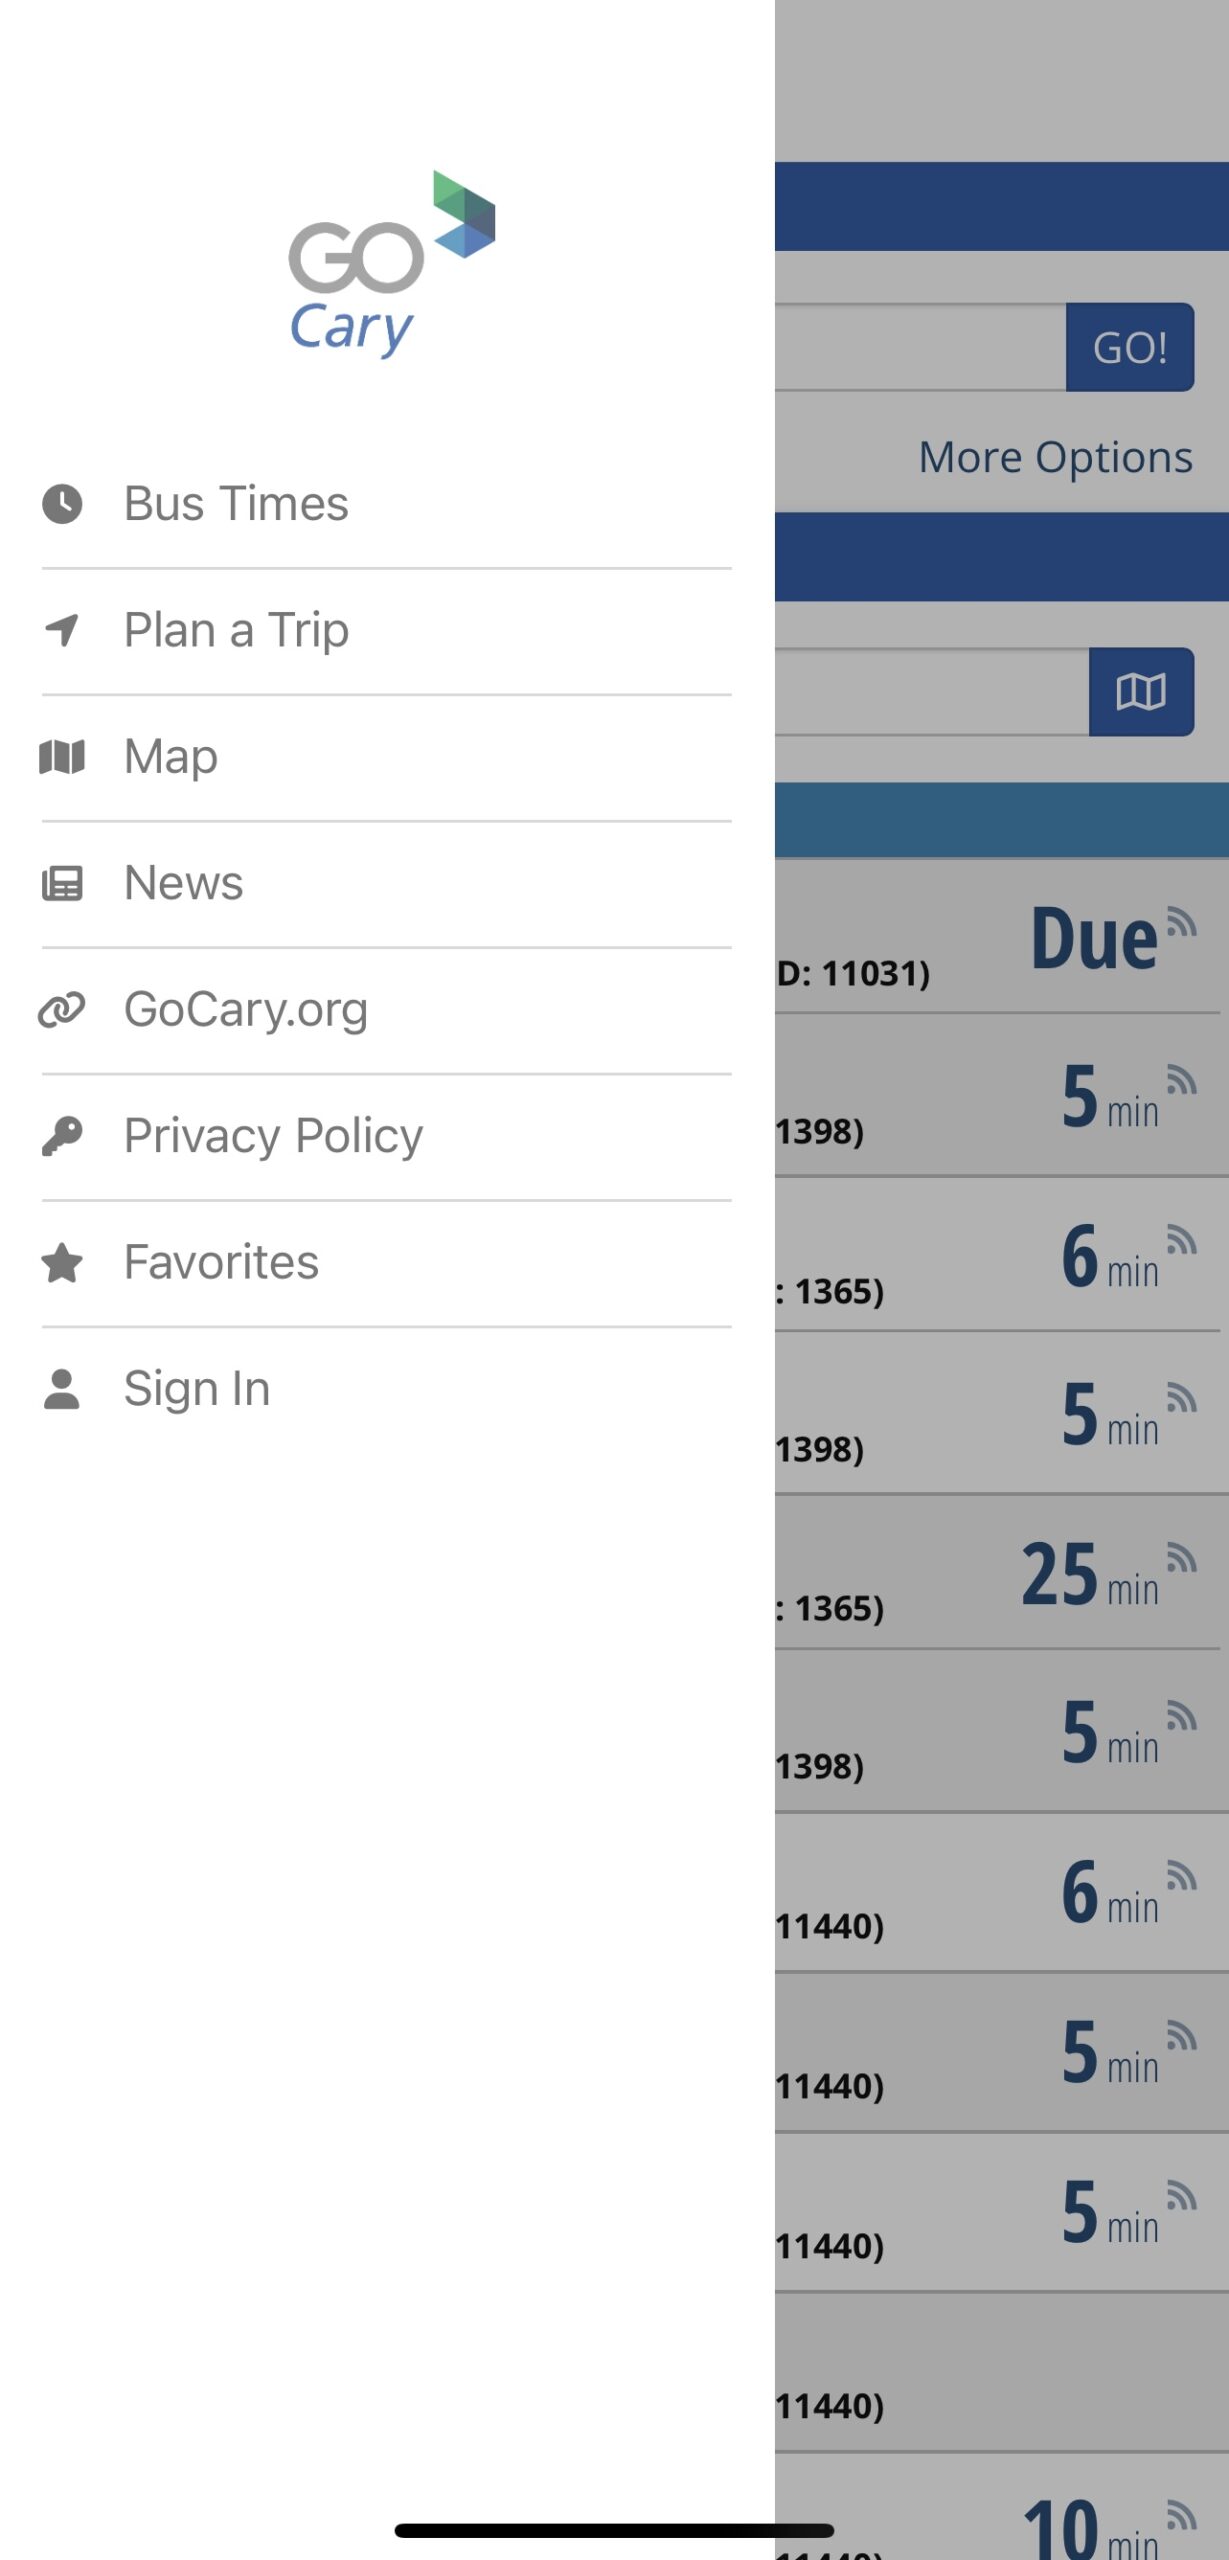Open the Bus Times menu item
This screenshot has width=1229, height=2560.
386,504
